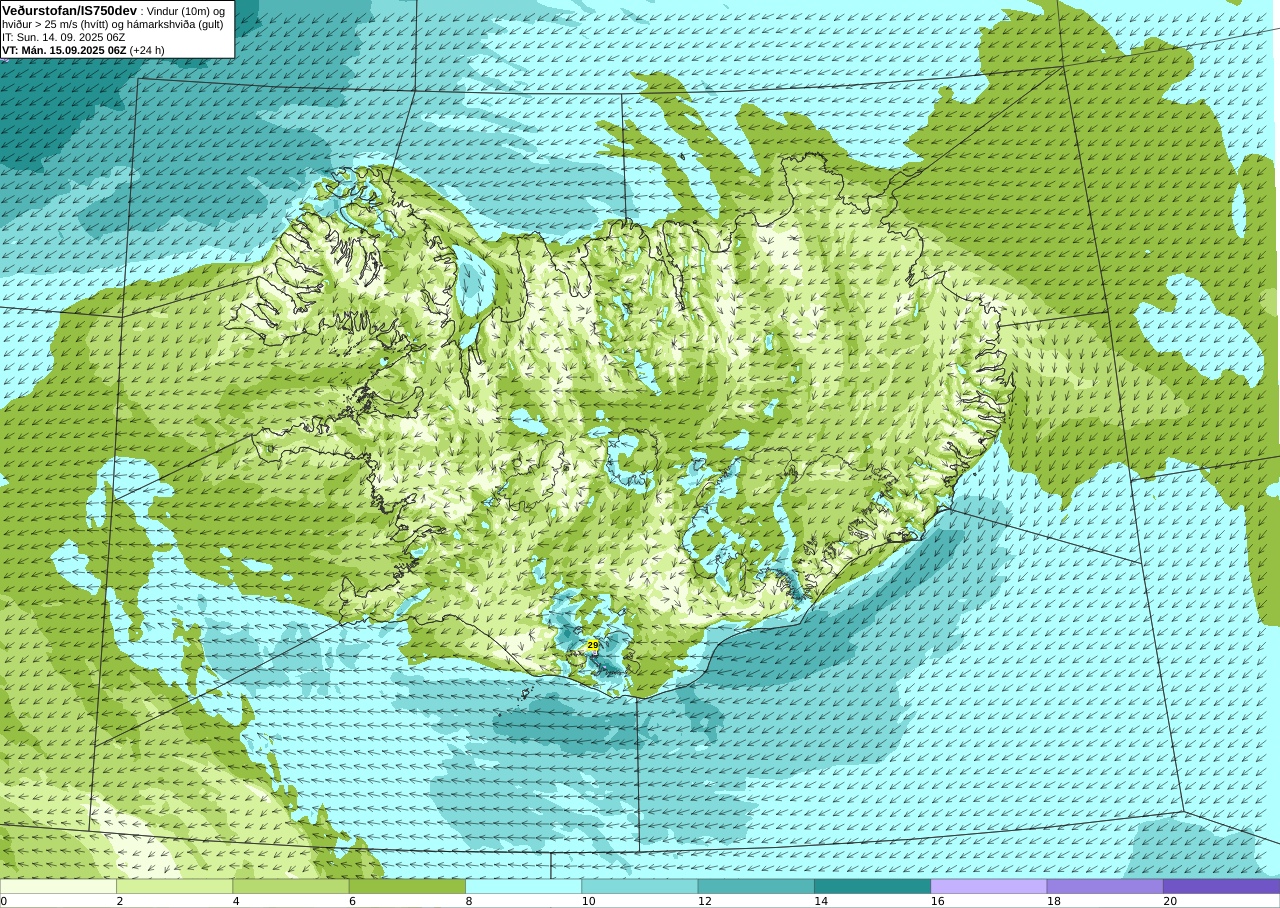Click the legend scale label '2'
Viewport: 1280px width, 908px height.
pyautogui.click(x=120, y=901)
